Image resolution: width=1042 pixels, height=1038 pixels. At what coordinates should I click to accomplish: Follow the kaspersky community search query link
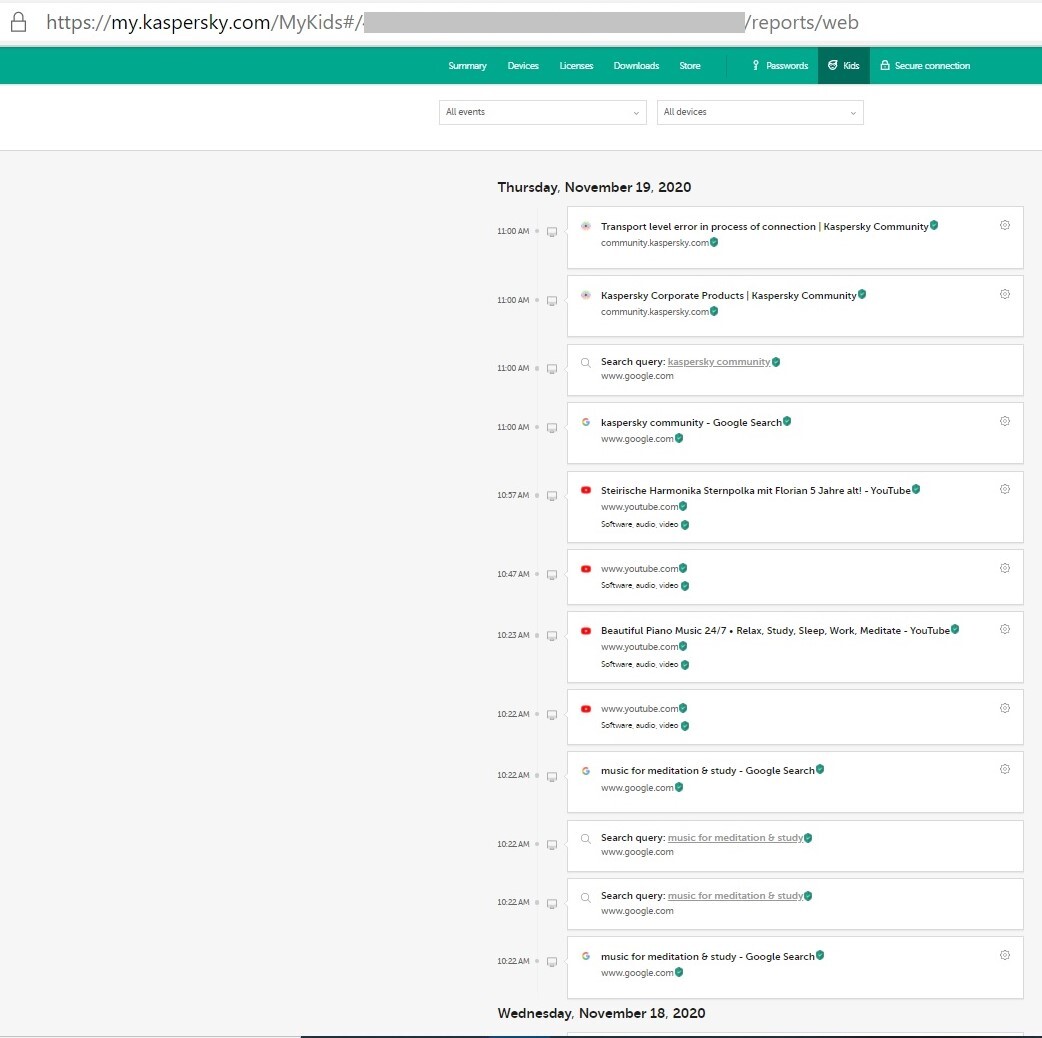[x=718, y=362]
